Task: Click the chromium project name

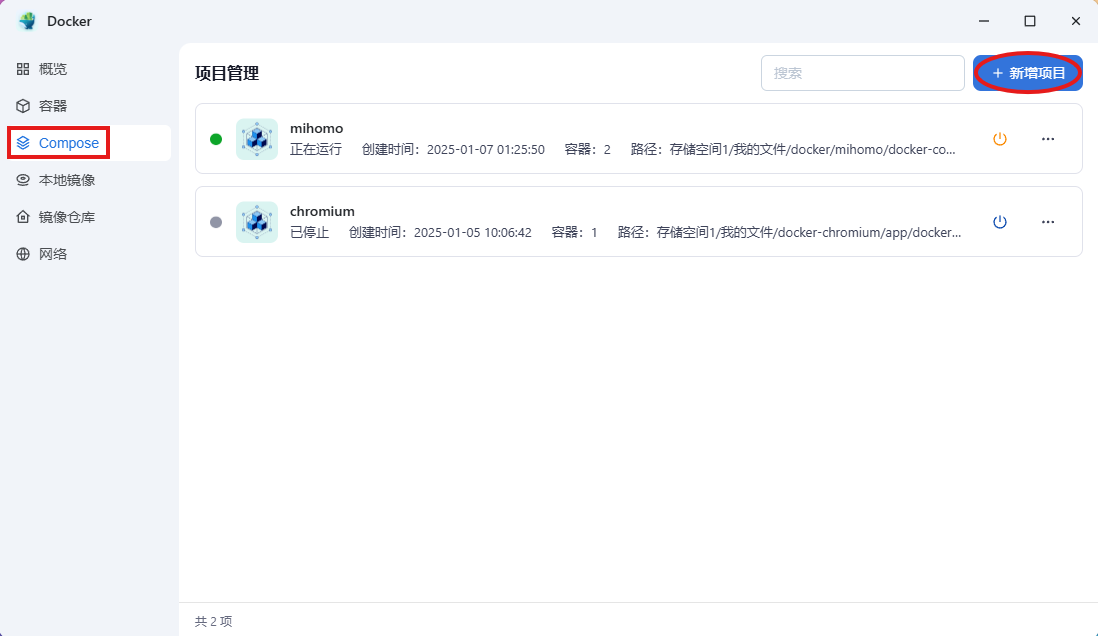Action: [322, 211]
